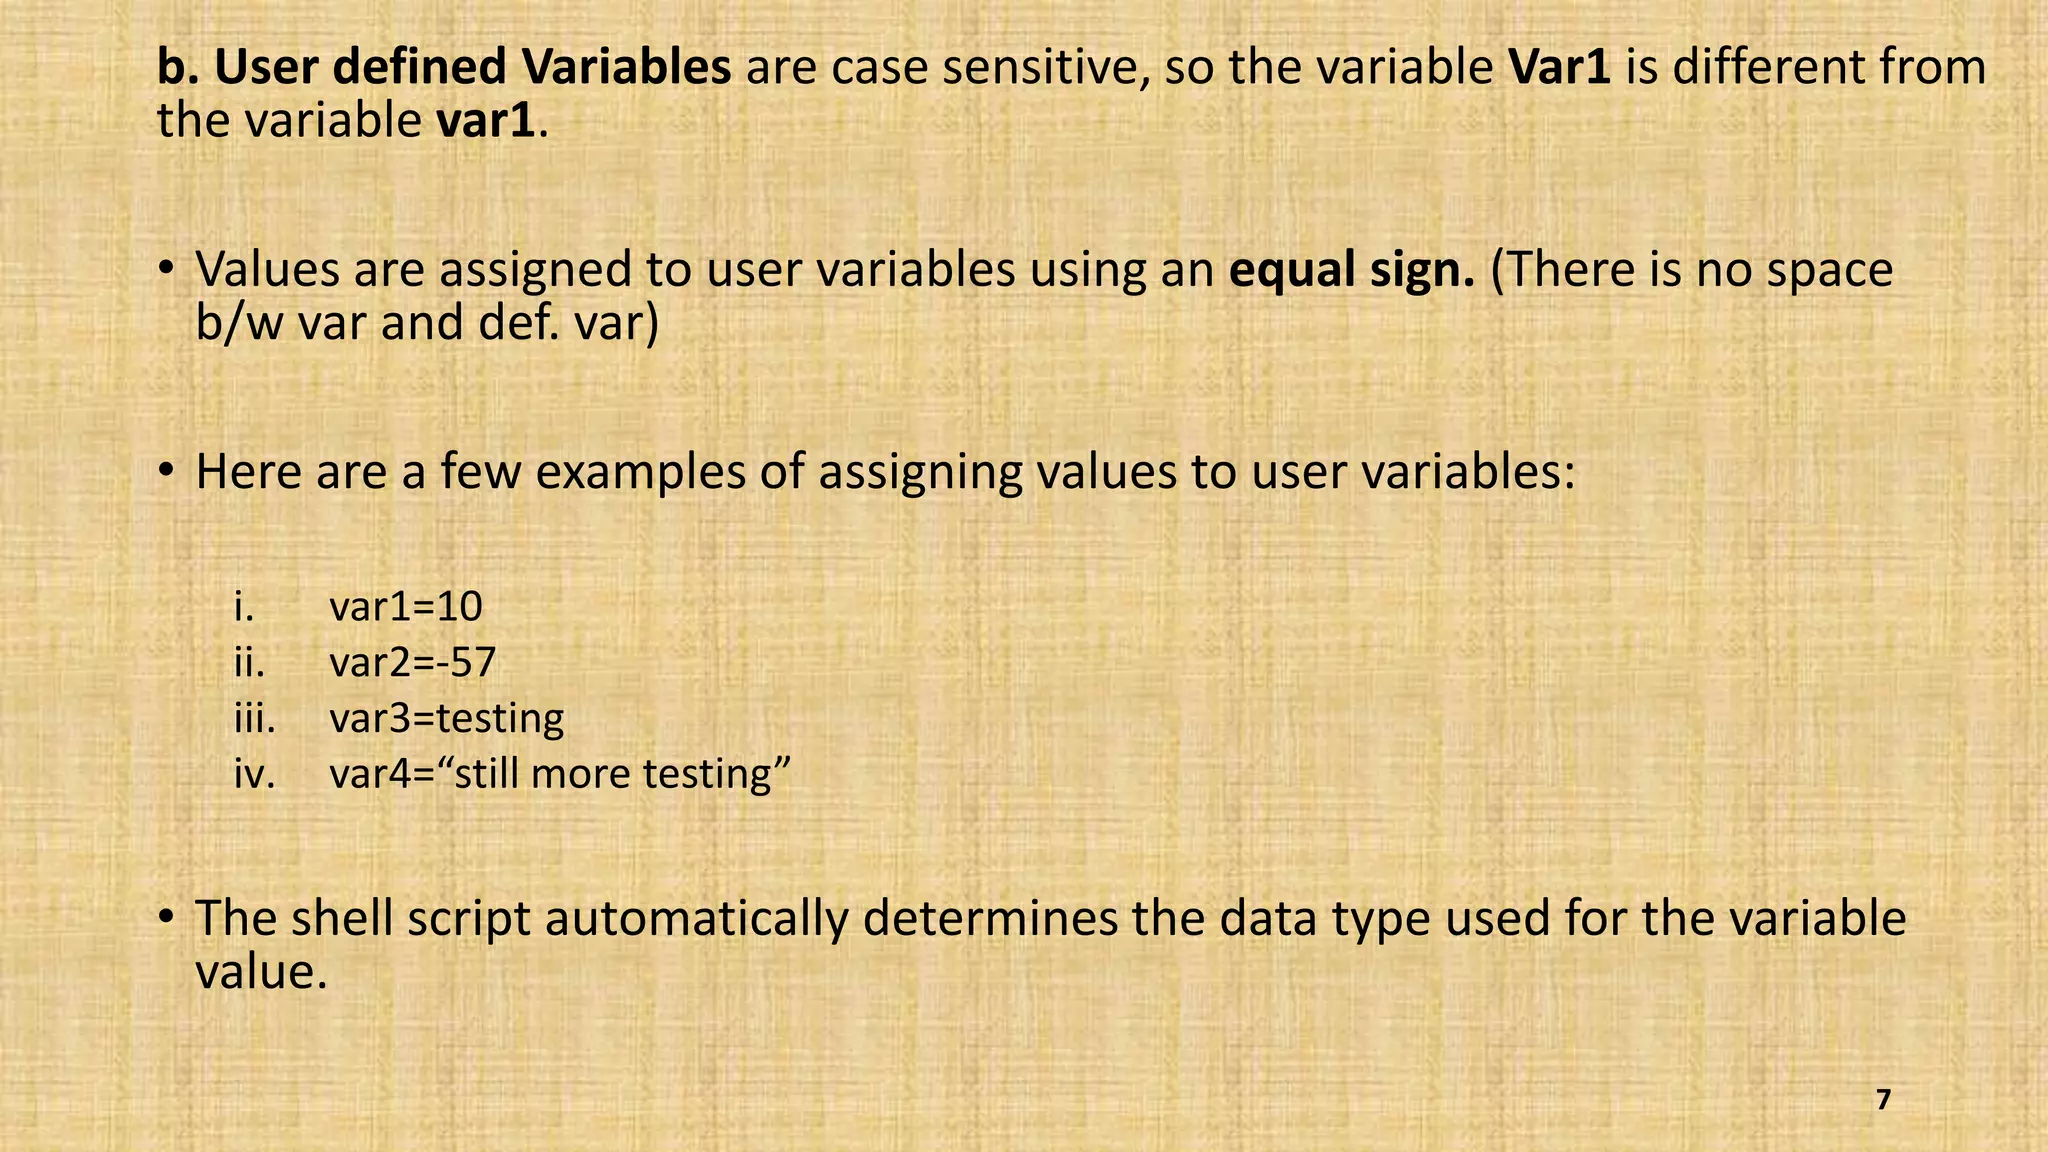
Task: Click the roman numeral 'iv.' marker
Action: 255,774
